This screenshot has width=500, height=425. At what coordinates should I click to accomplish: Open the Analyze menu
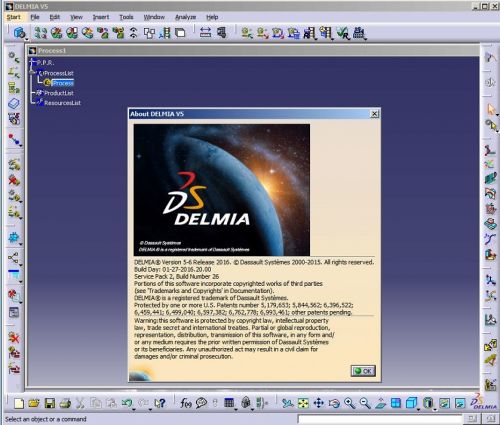click(x=185, y=17)
